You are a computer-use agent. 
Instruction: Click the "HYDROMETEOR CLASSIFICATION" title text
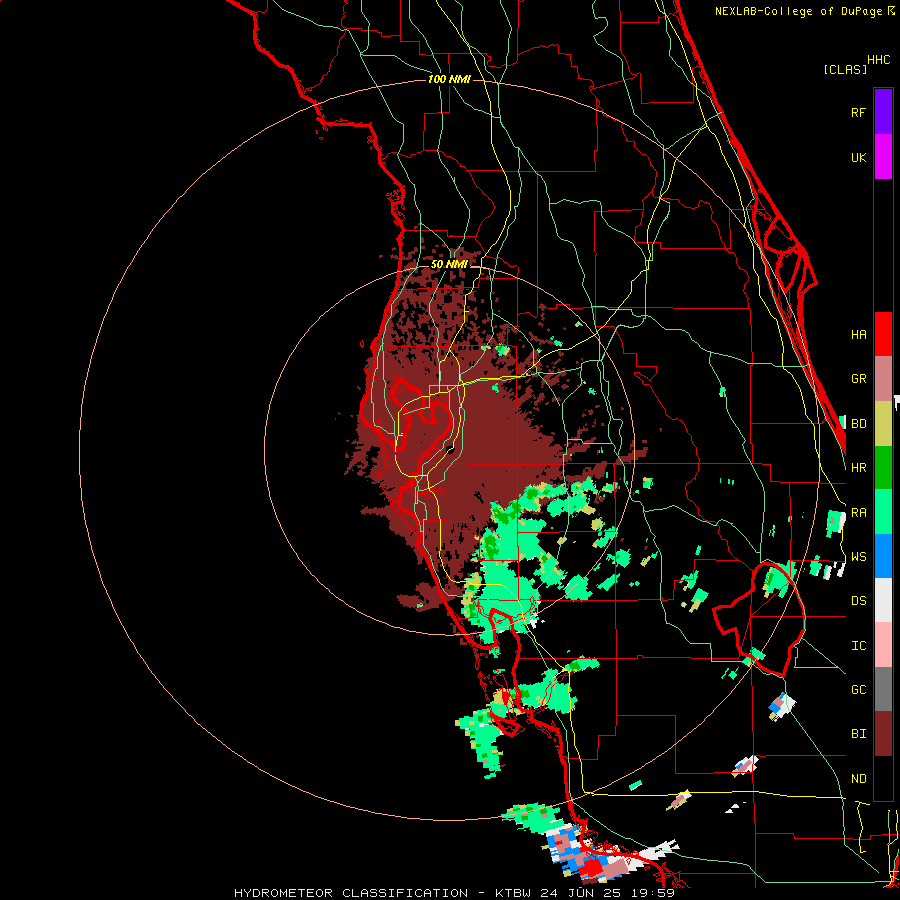[x=351, y=893]
